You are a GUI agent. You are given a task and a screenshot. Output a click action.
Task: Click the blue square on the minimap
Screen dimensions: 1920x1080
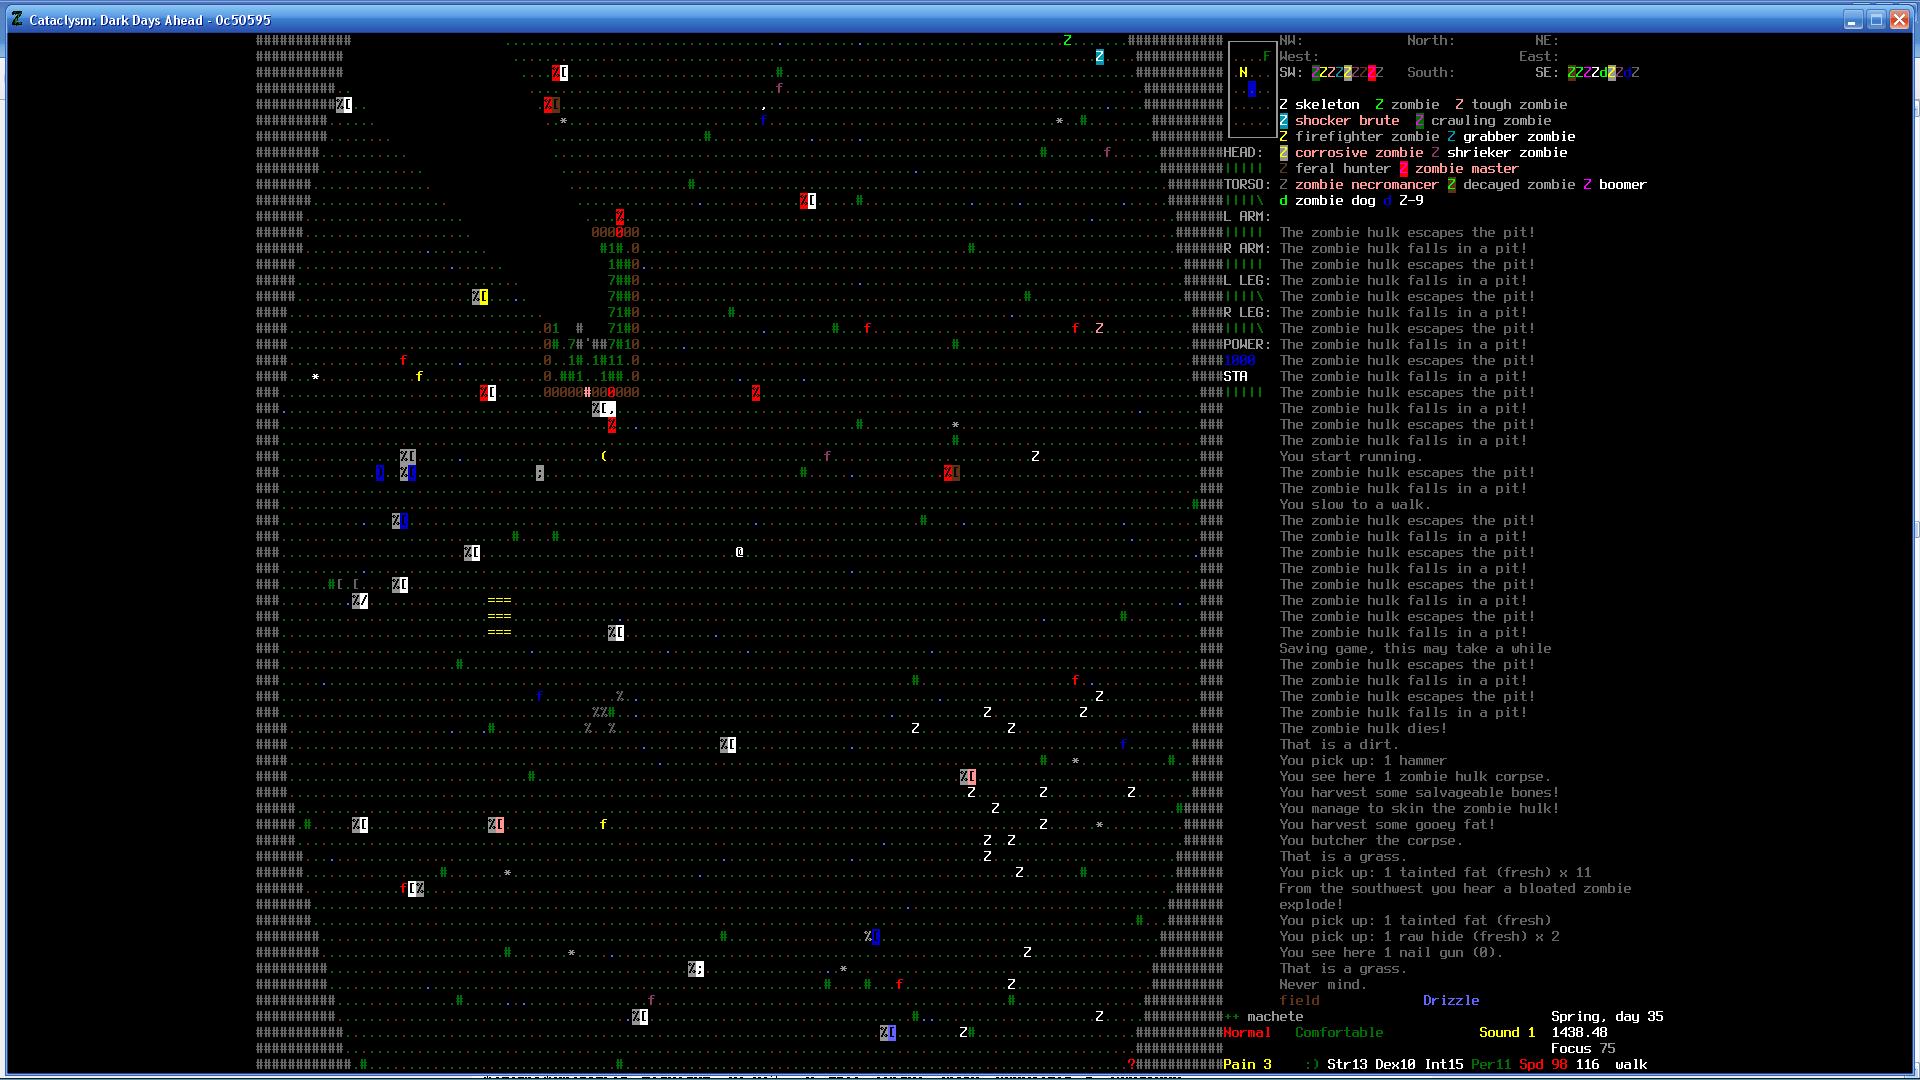[x=1251, y=89]
